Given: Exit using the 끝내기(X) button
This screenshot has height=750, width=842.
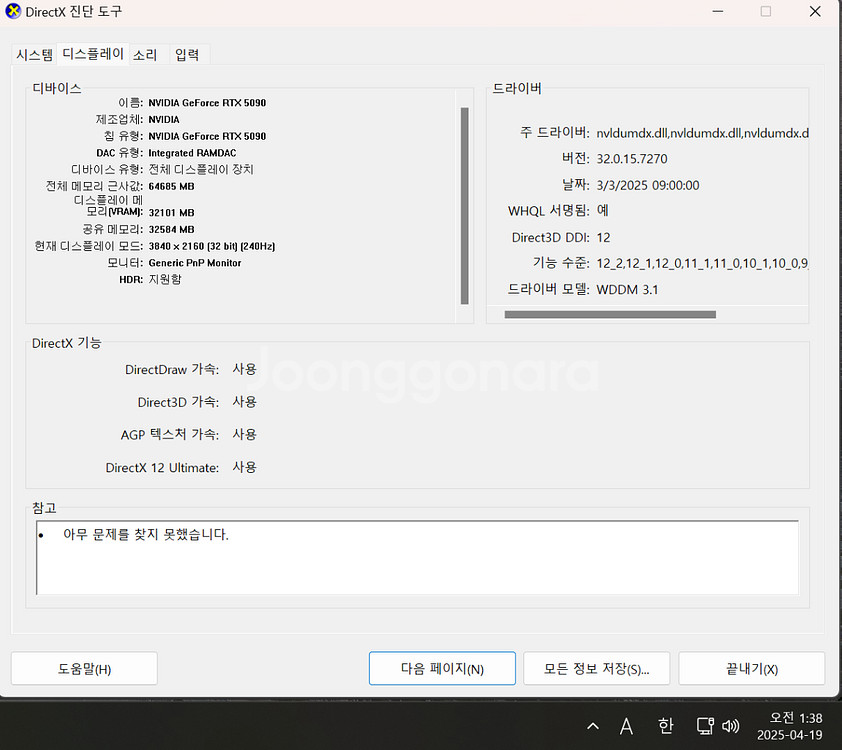Looking at the screenshot, I should tap(752, 668).
